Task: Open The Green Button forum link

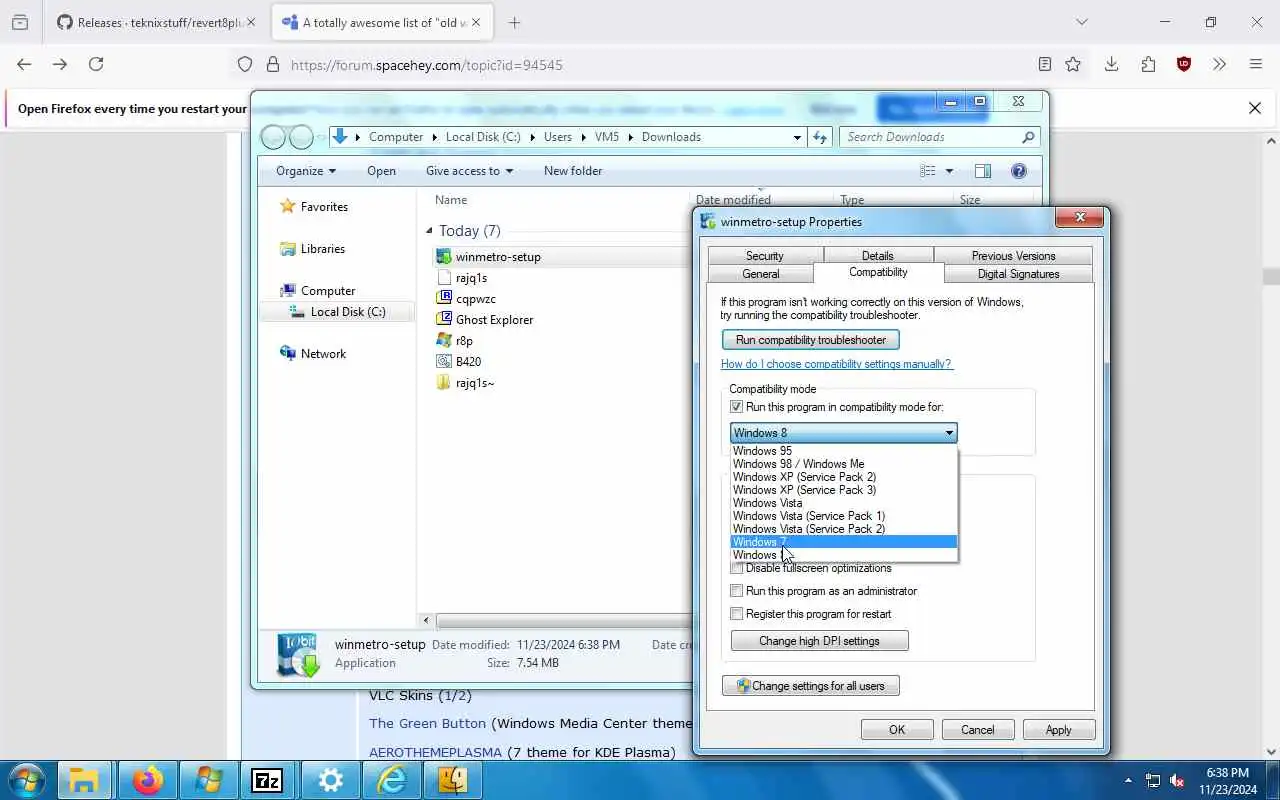Action: (427, 723)
